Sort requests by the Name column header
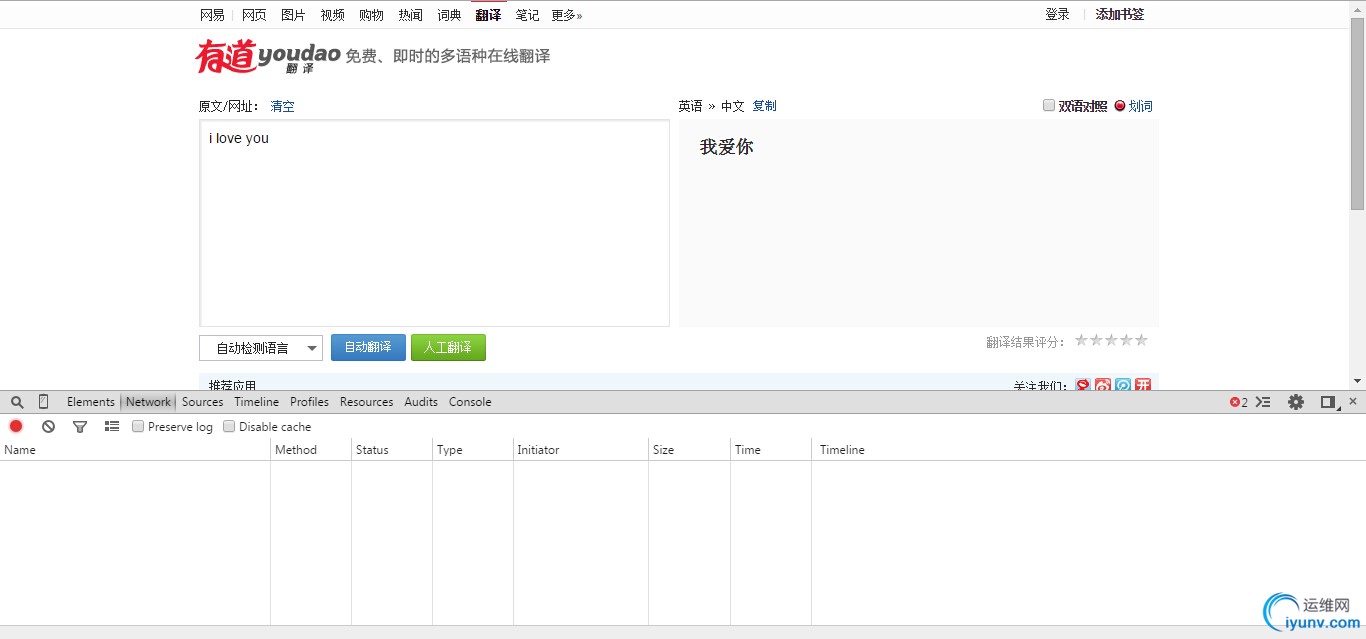1366x639 pixels. pos(135,450)
